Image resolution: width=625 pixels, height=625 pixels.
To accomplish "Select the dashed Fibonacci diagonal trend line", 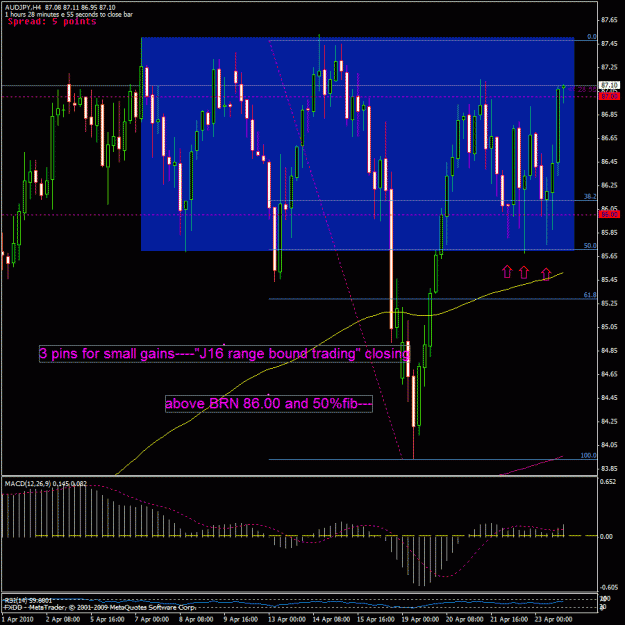I will point(336,250).
